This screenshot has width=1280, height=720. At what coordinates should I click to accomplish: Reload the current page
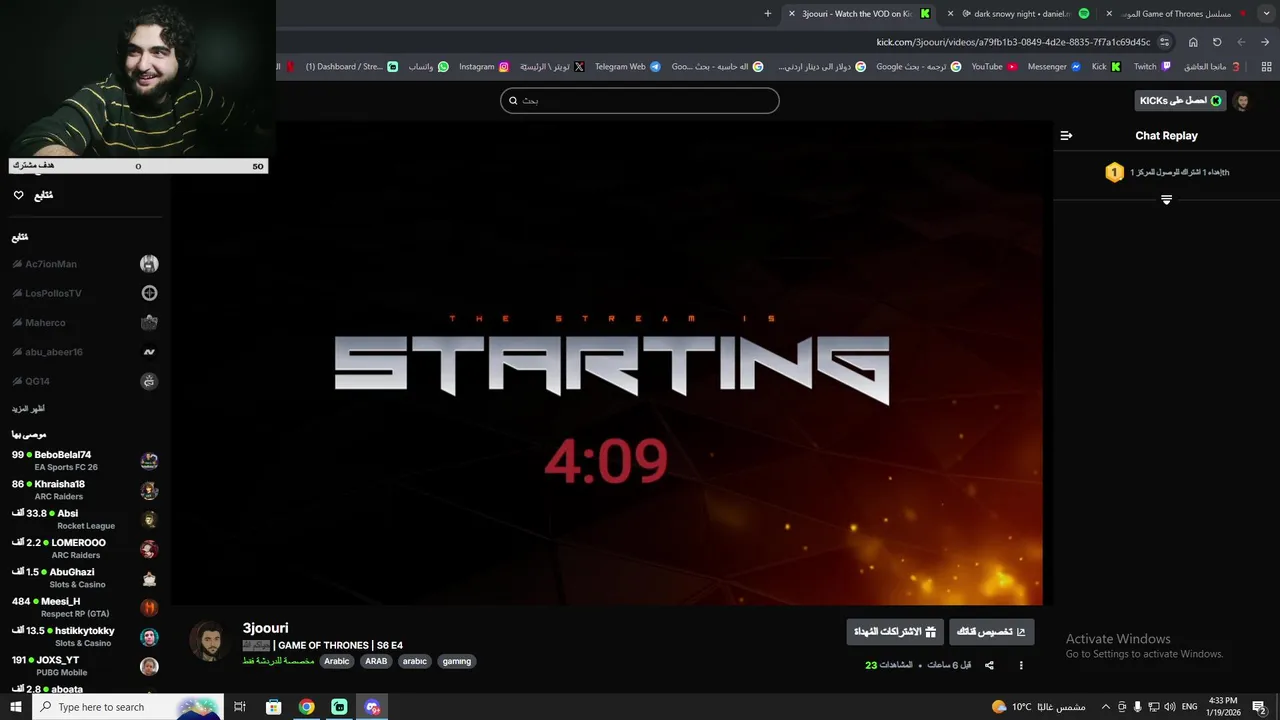1217,42
